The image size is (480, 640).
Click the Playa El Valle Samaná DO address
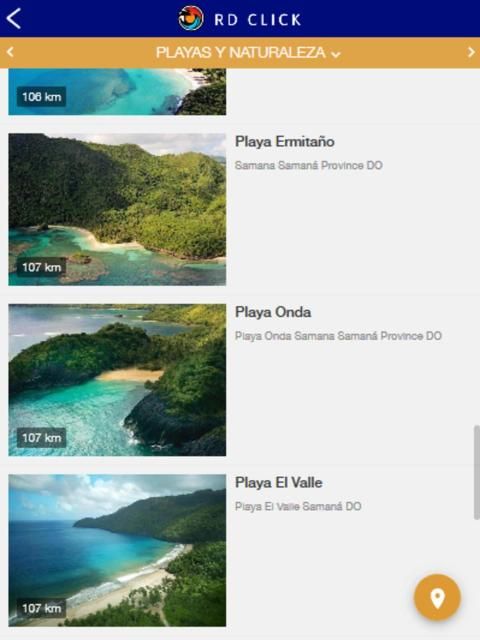pos(298,507)
